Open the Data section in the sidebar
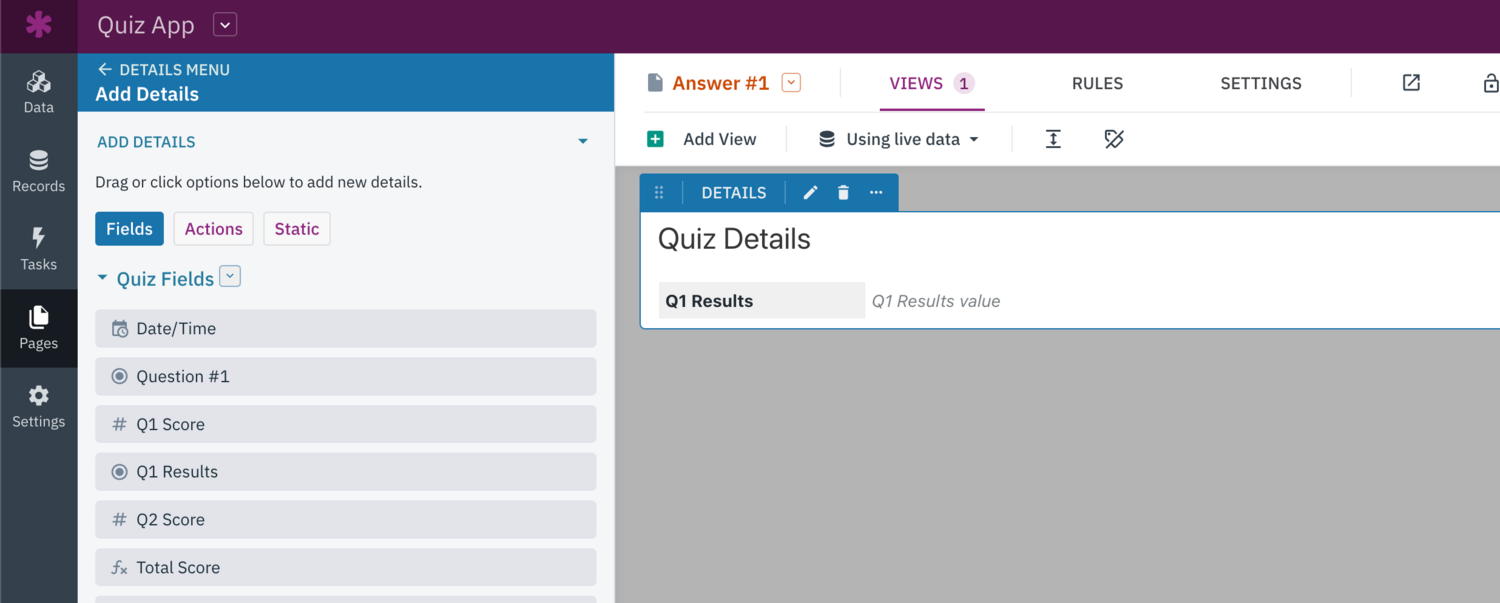This screenshot has width=1500, height=603. click(38, 90)
